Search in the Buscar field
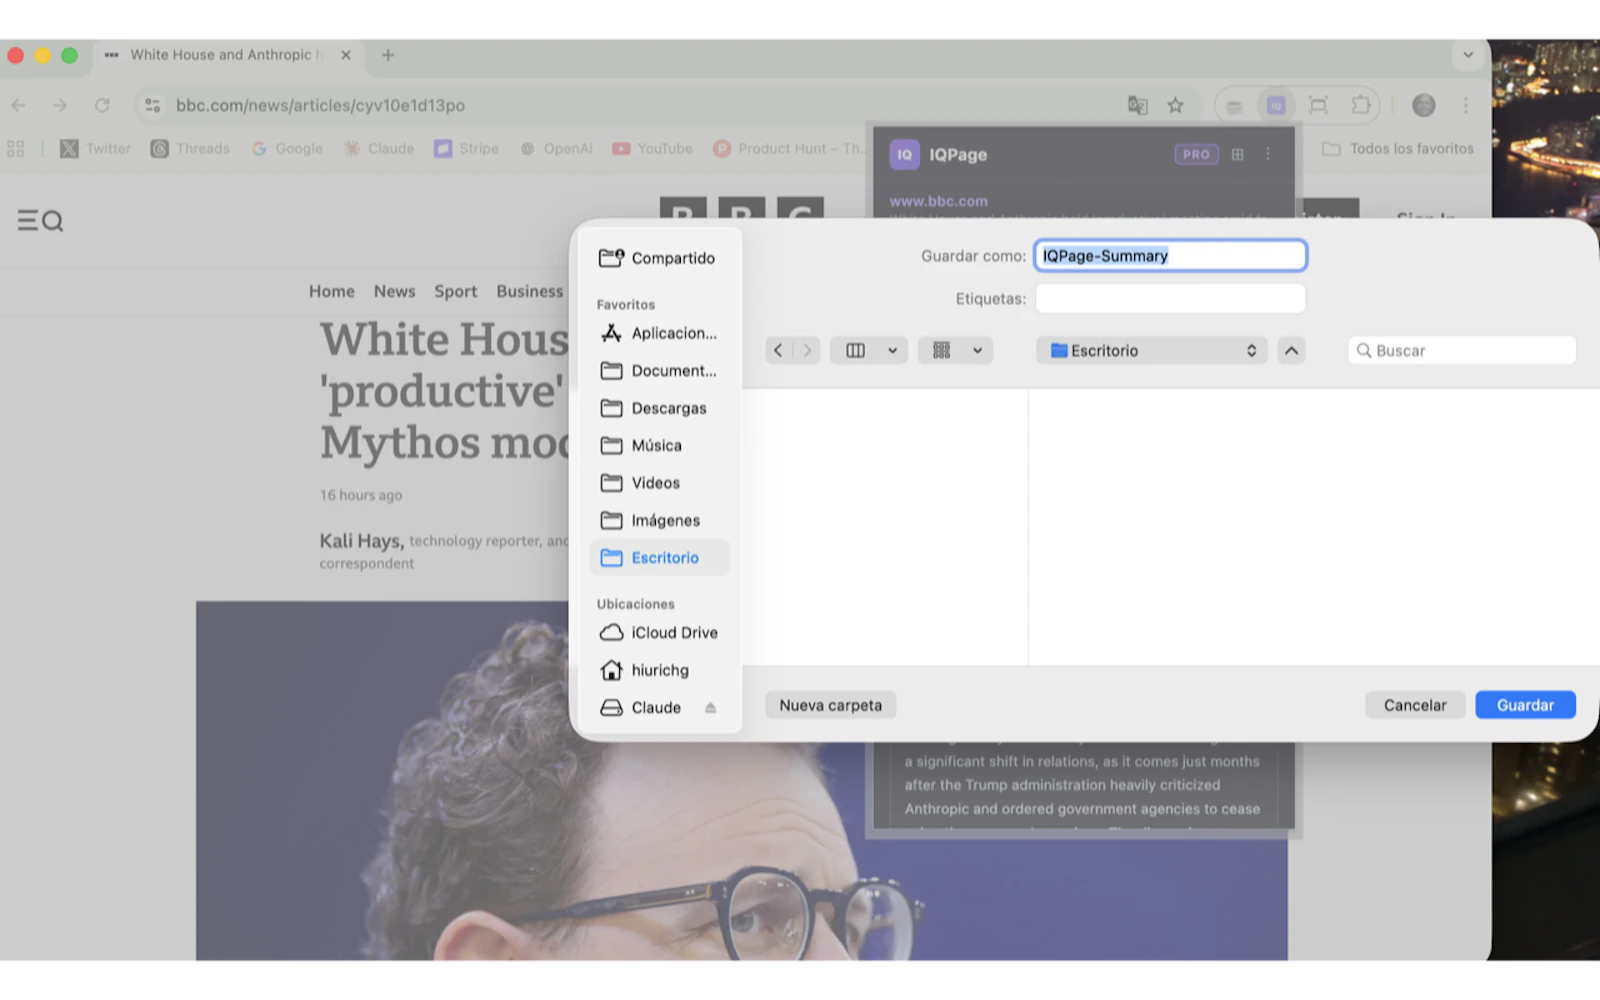This screenshot has height=1000, width=1600. click(x=1462, y=351)
